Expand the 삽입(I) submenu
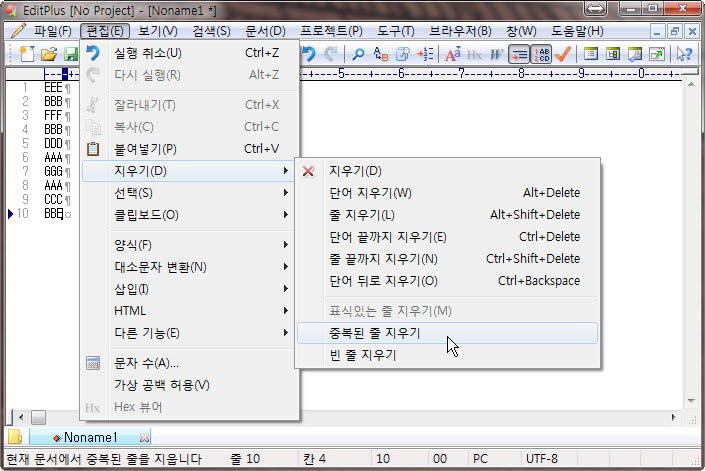 pyautogui.click(x=190, y=289)
